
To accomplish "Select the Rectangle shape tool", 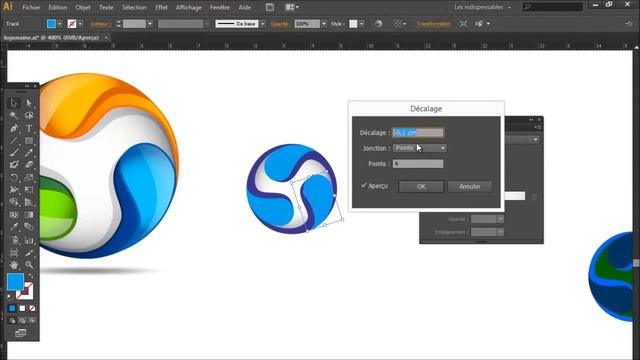I will pos(29,141).
